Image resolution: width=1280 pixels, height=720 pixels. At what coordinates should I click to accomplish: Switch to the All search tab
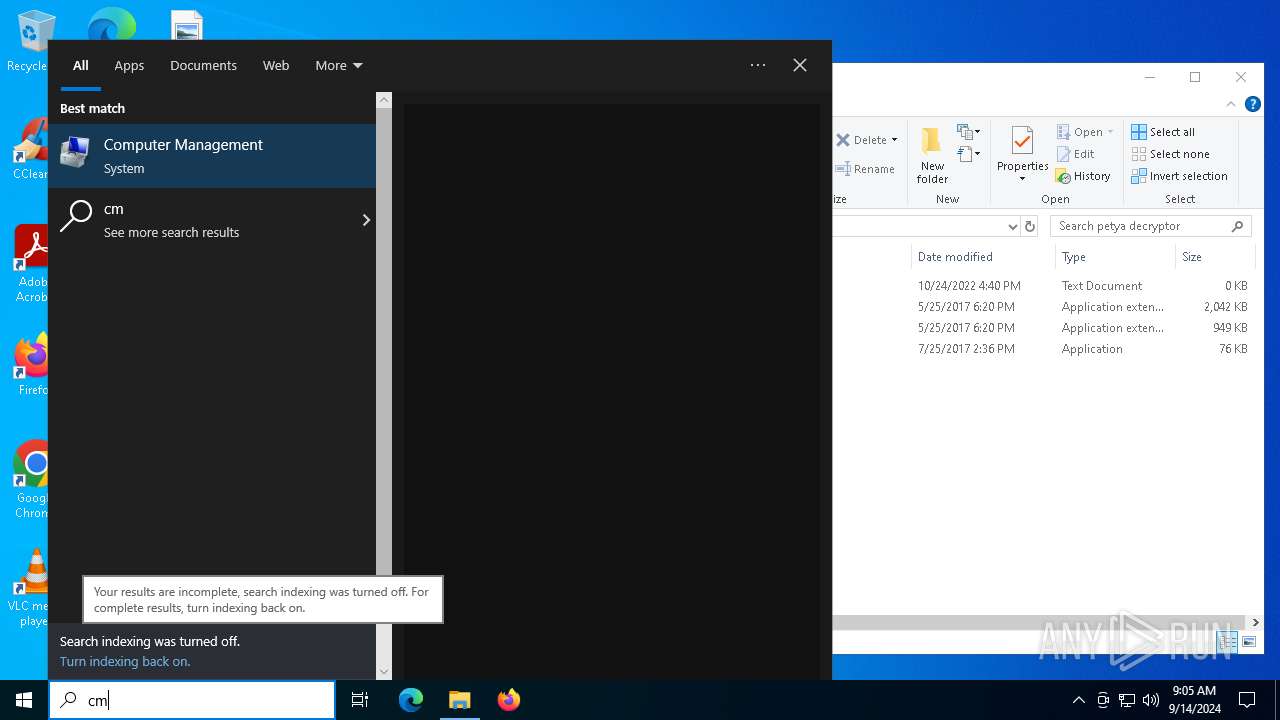pos(81,65)
